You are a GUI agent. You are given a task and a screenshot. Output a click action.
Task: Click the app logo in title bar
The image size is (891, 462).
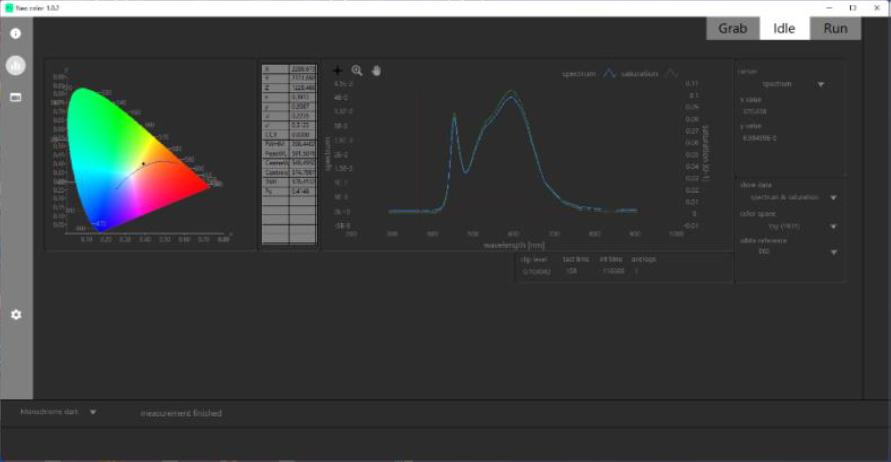coord(8,7)
